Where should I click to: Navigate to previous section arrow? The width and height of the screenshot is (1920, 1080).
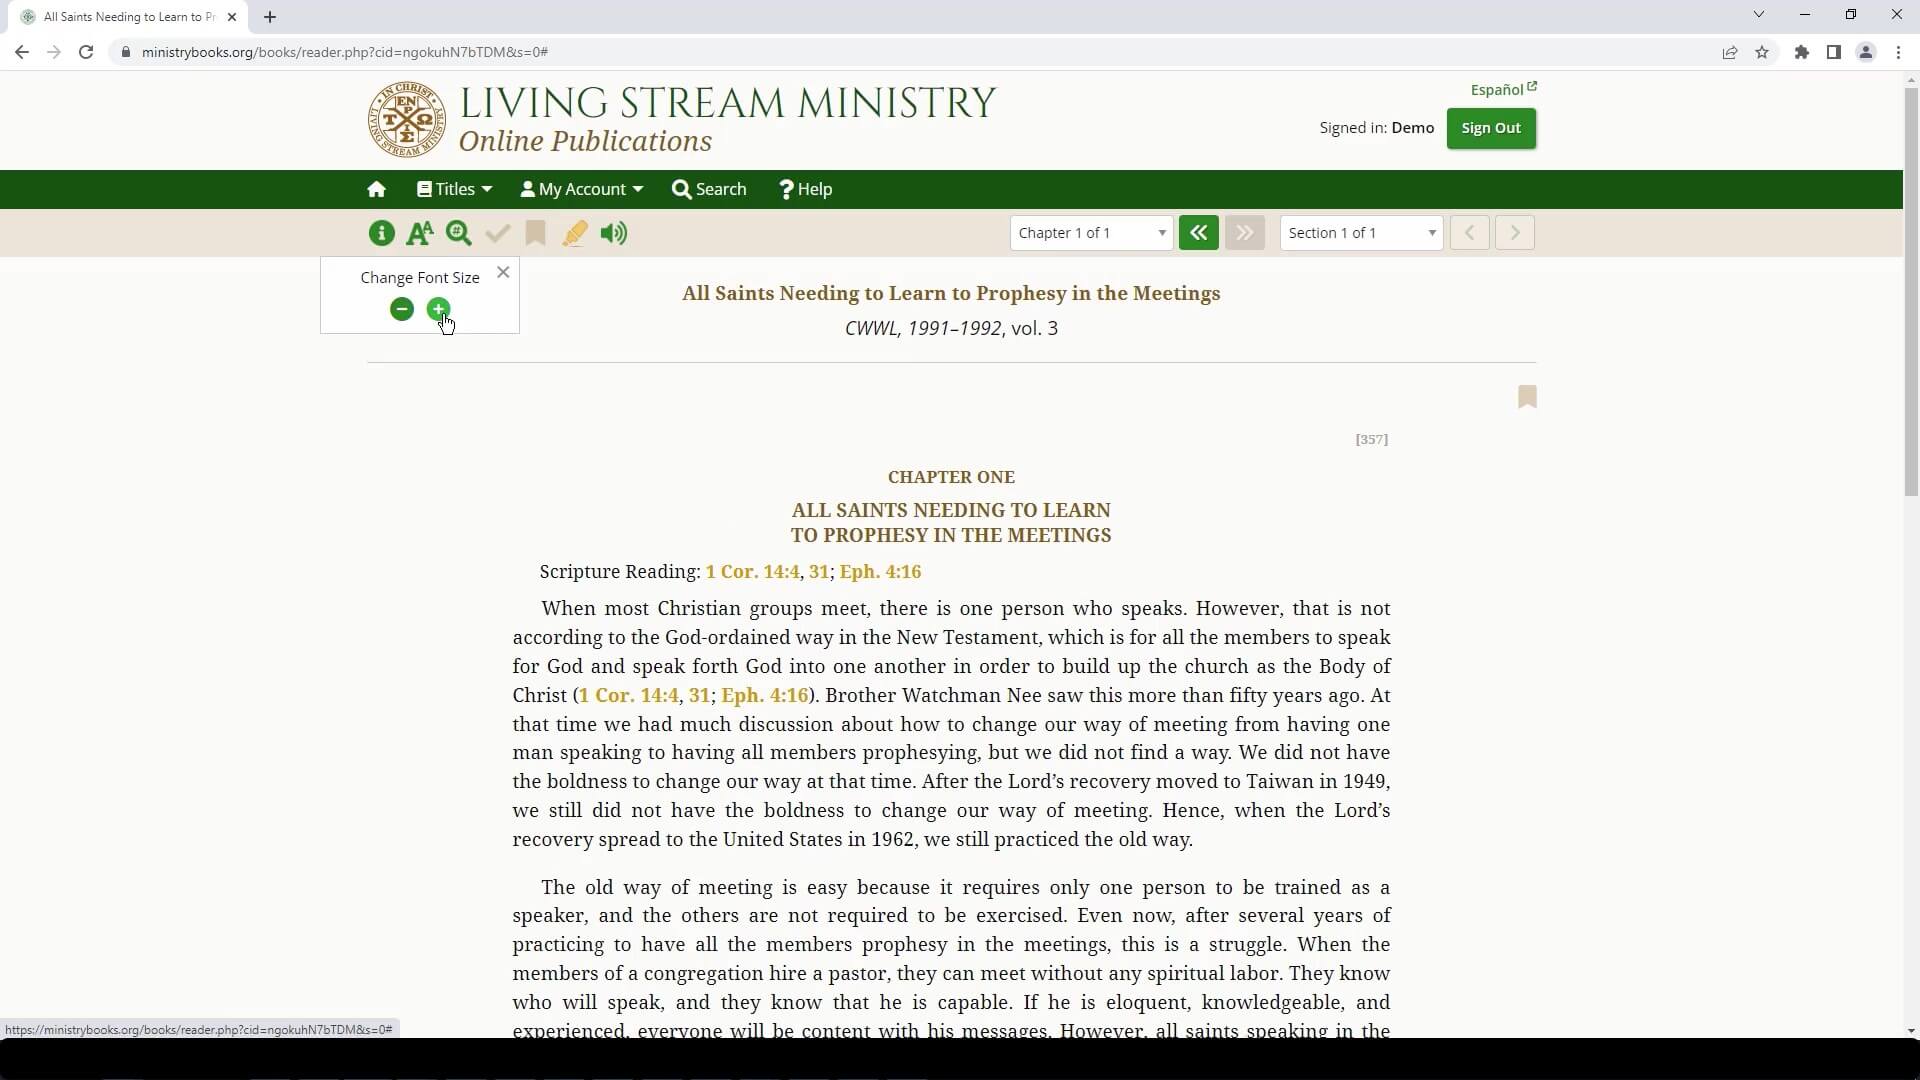point(1469,232)
